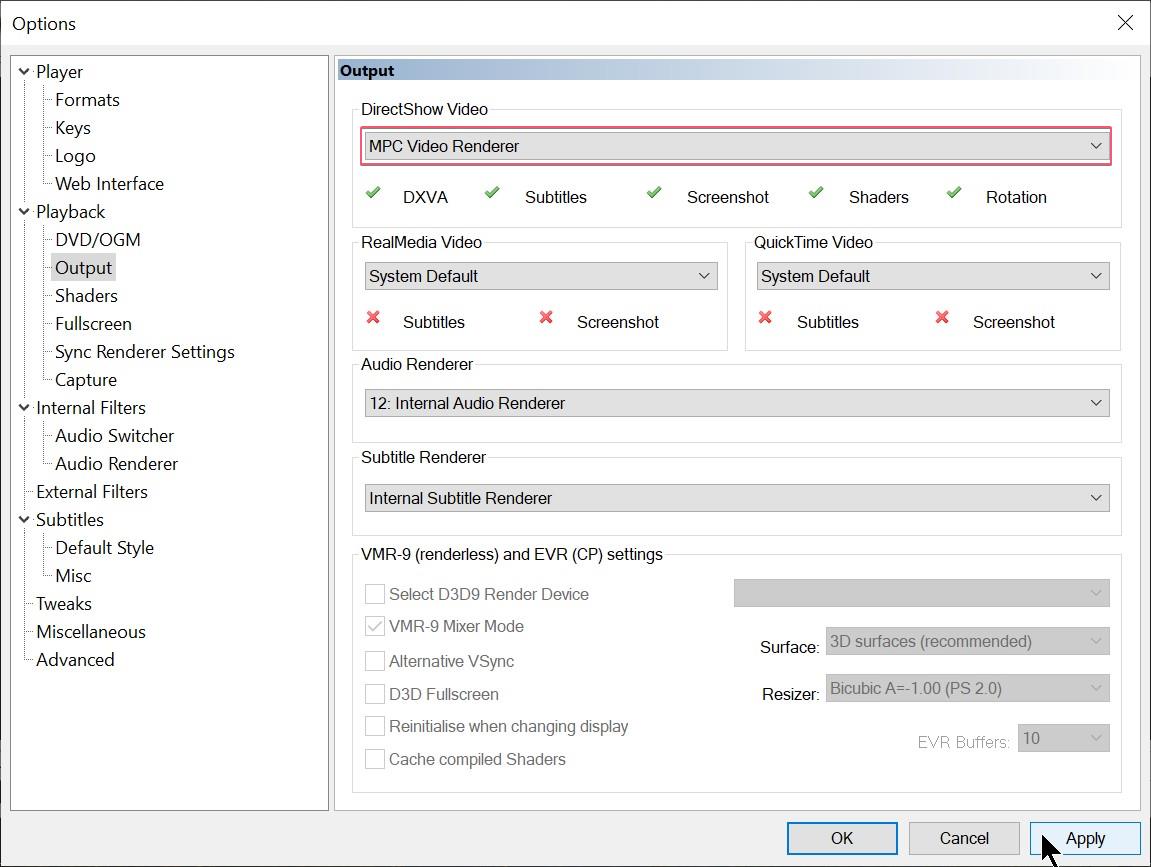
Task: Select the Subtitles tree label
Action: (70, 520)
